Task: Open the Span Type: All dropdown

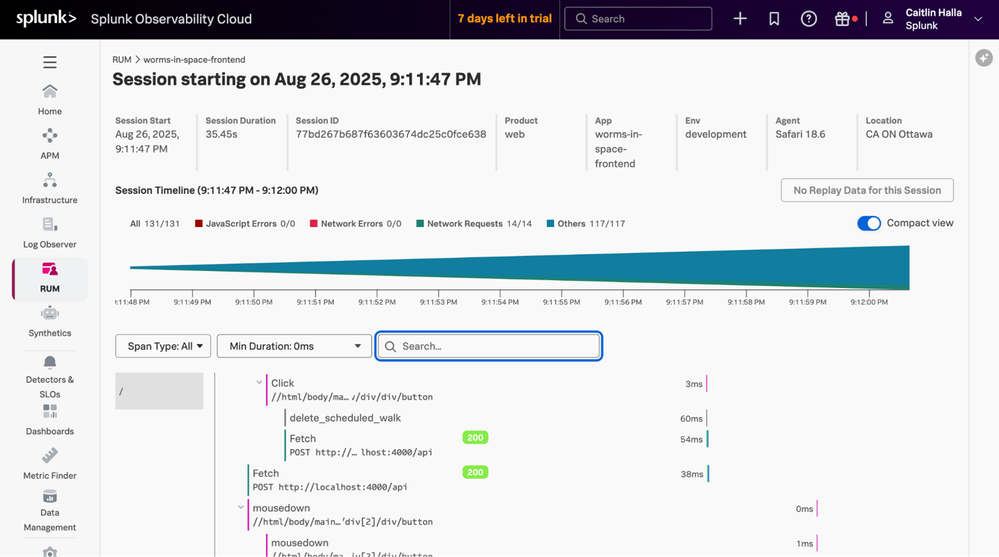Action: 163,346
